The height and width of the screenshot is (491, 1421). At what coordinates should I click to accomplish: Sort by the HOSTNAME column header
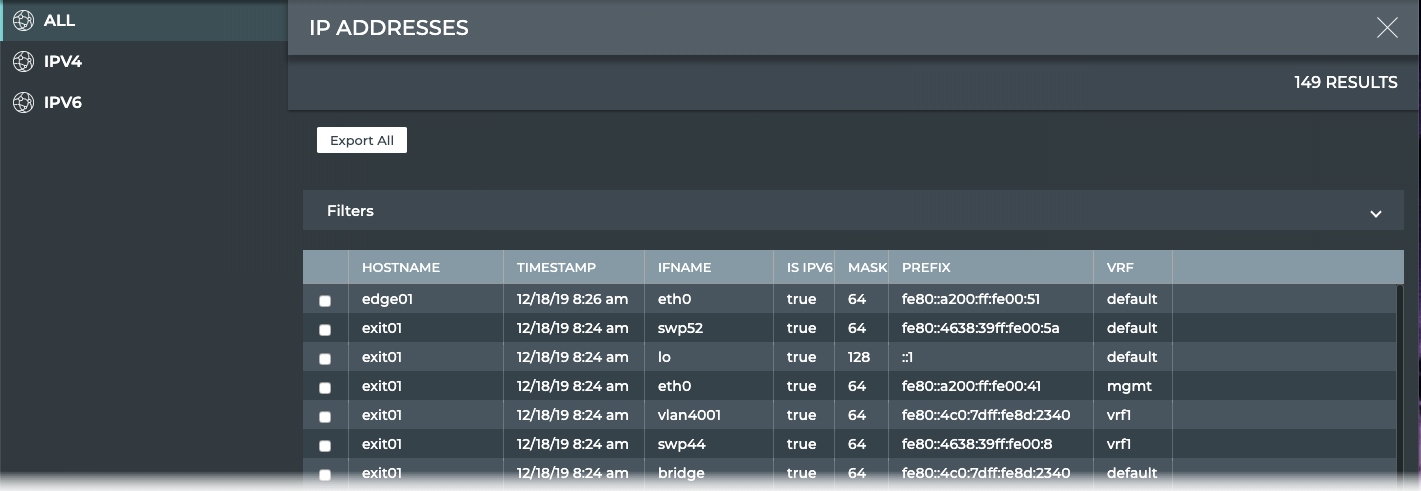pyautogui.click(x=401, y=268)
